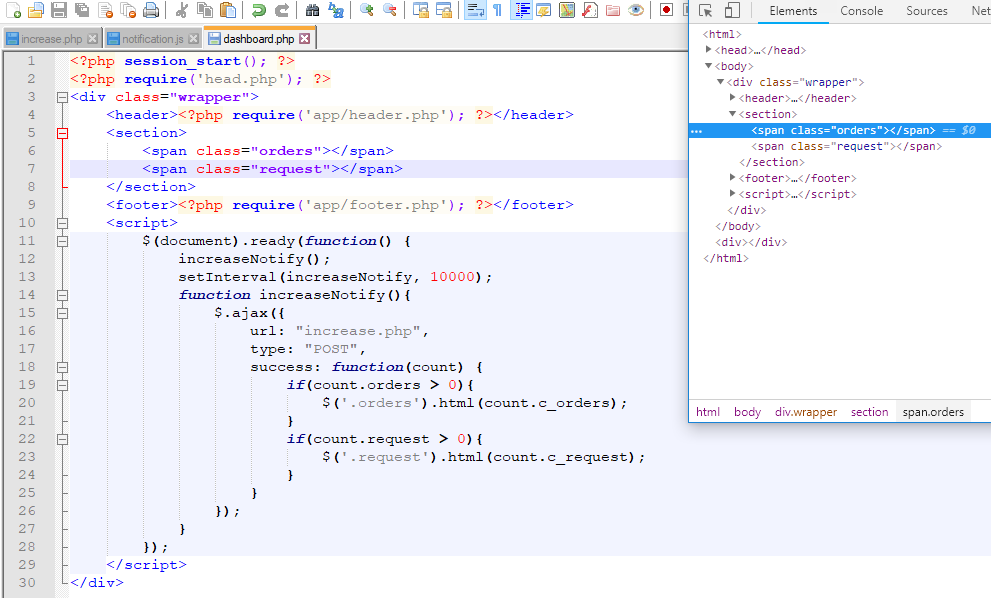
Task: Expand the head node in Elements tree
Action: click(709, 50)
